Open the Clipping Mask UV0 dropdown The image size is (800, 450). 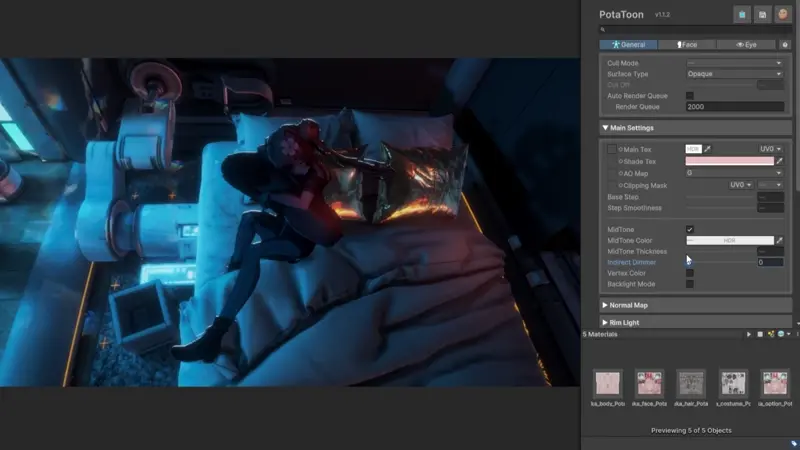[x=741, y=185]
